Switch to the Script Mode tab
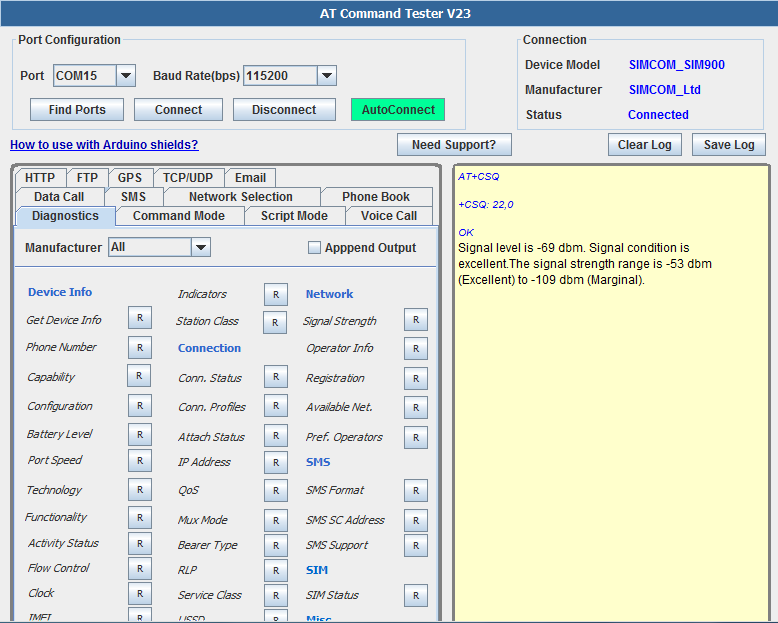778x623 pixels. click(x=294, y=216)
